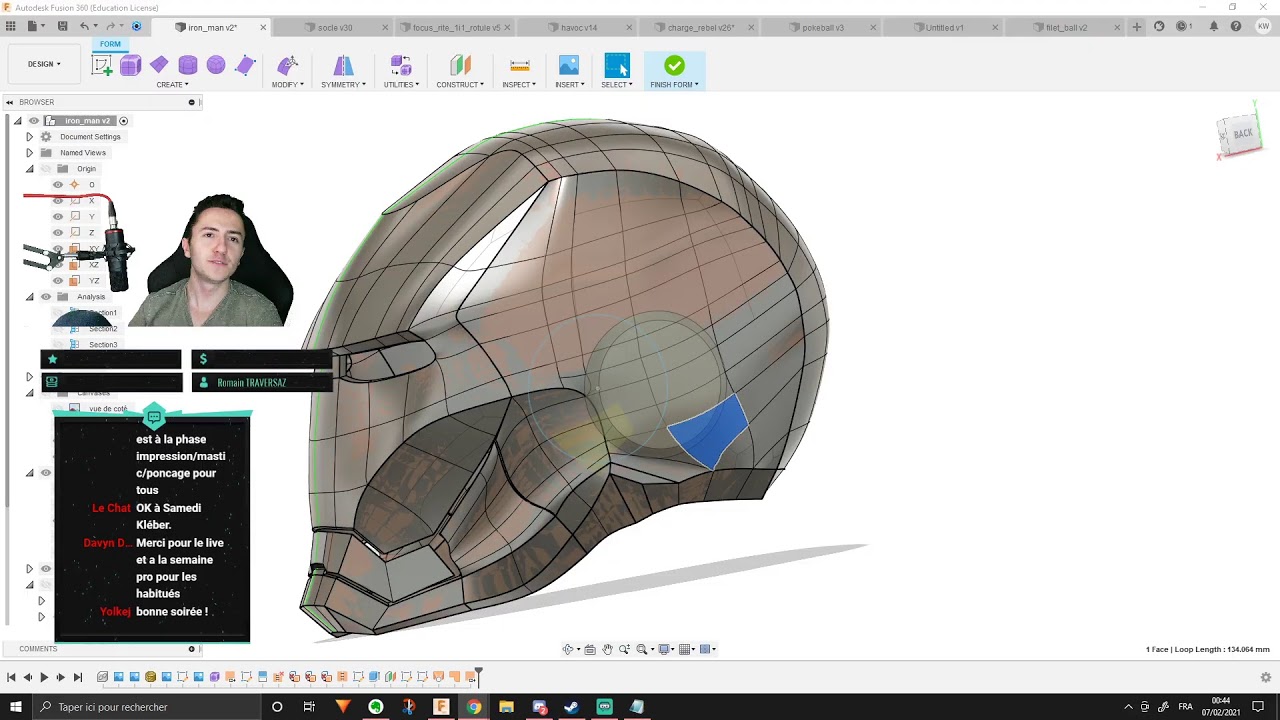1280x720 pixels.
Task: Collapse the Browser panel with arrows
Action: click(x=9, y=102)
